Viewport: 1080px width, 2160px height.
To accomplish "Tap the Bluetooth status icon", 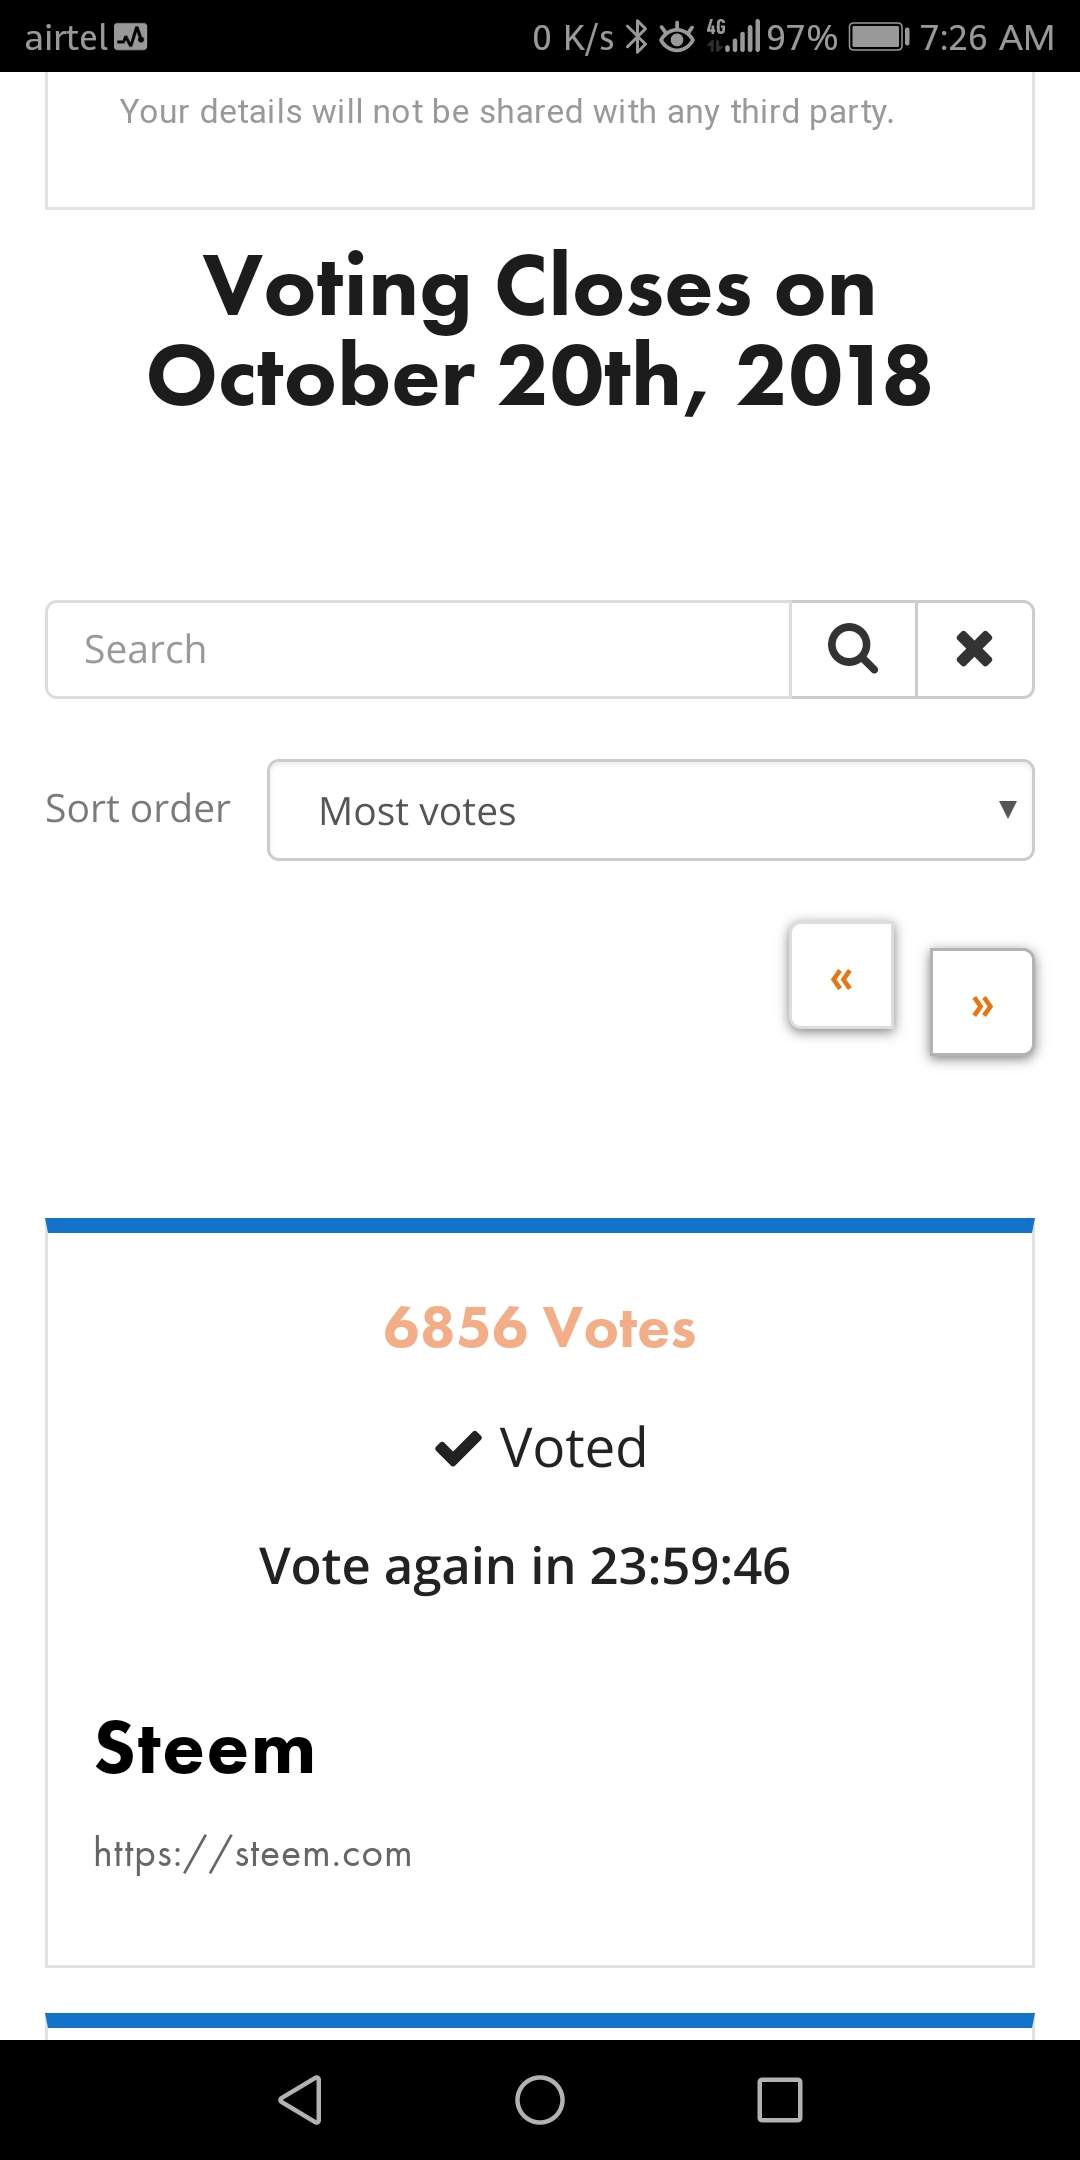I will (636, 38).
